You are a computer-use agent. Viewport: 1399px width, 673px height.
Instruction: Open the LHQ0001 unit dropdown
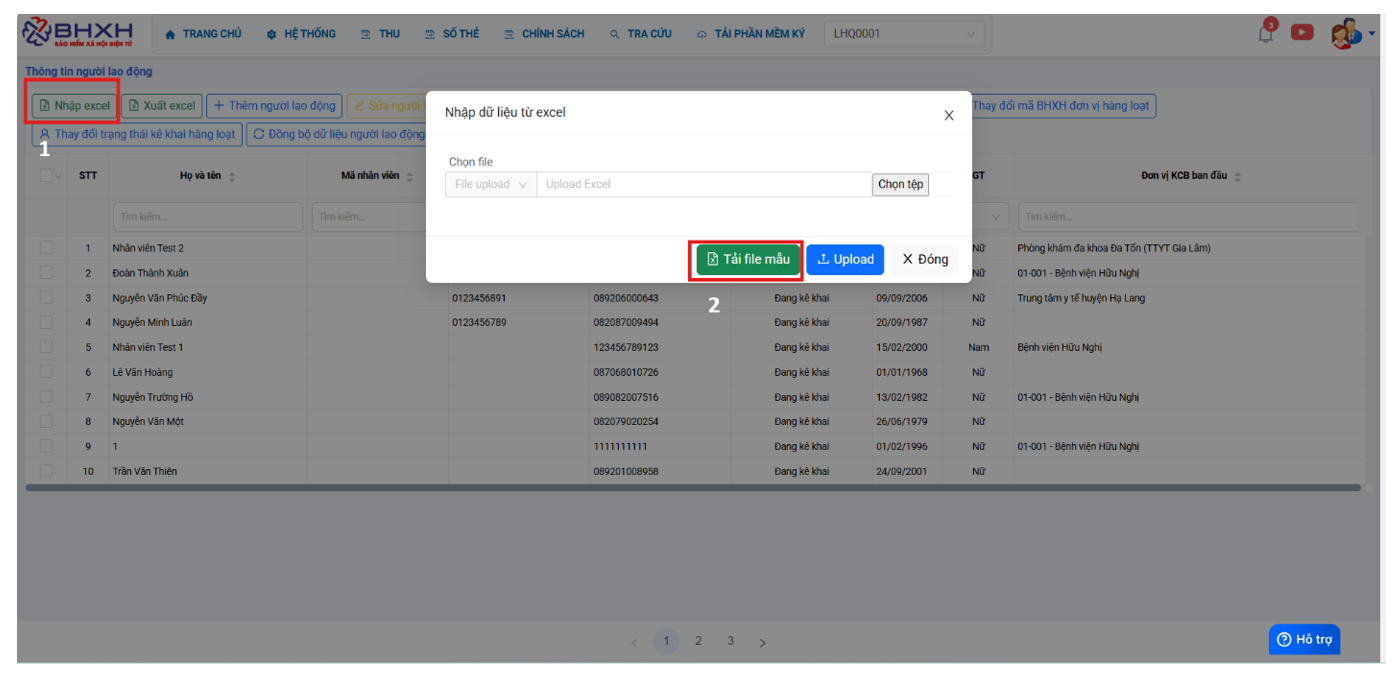coord(903,34)
